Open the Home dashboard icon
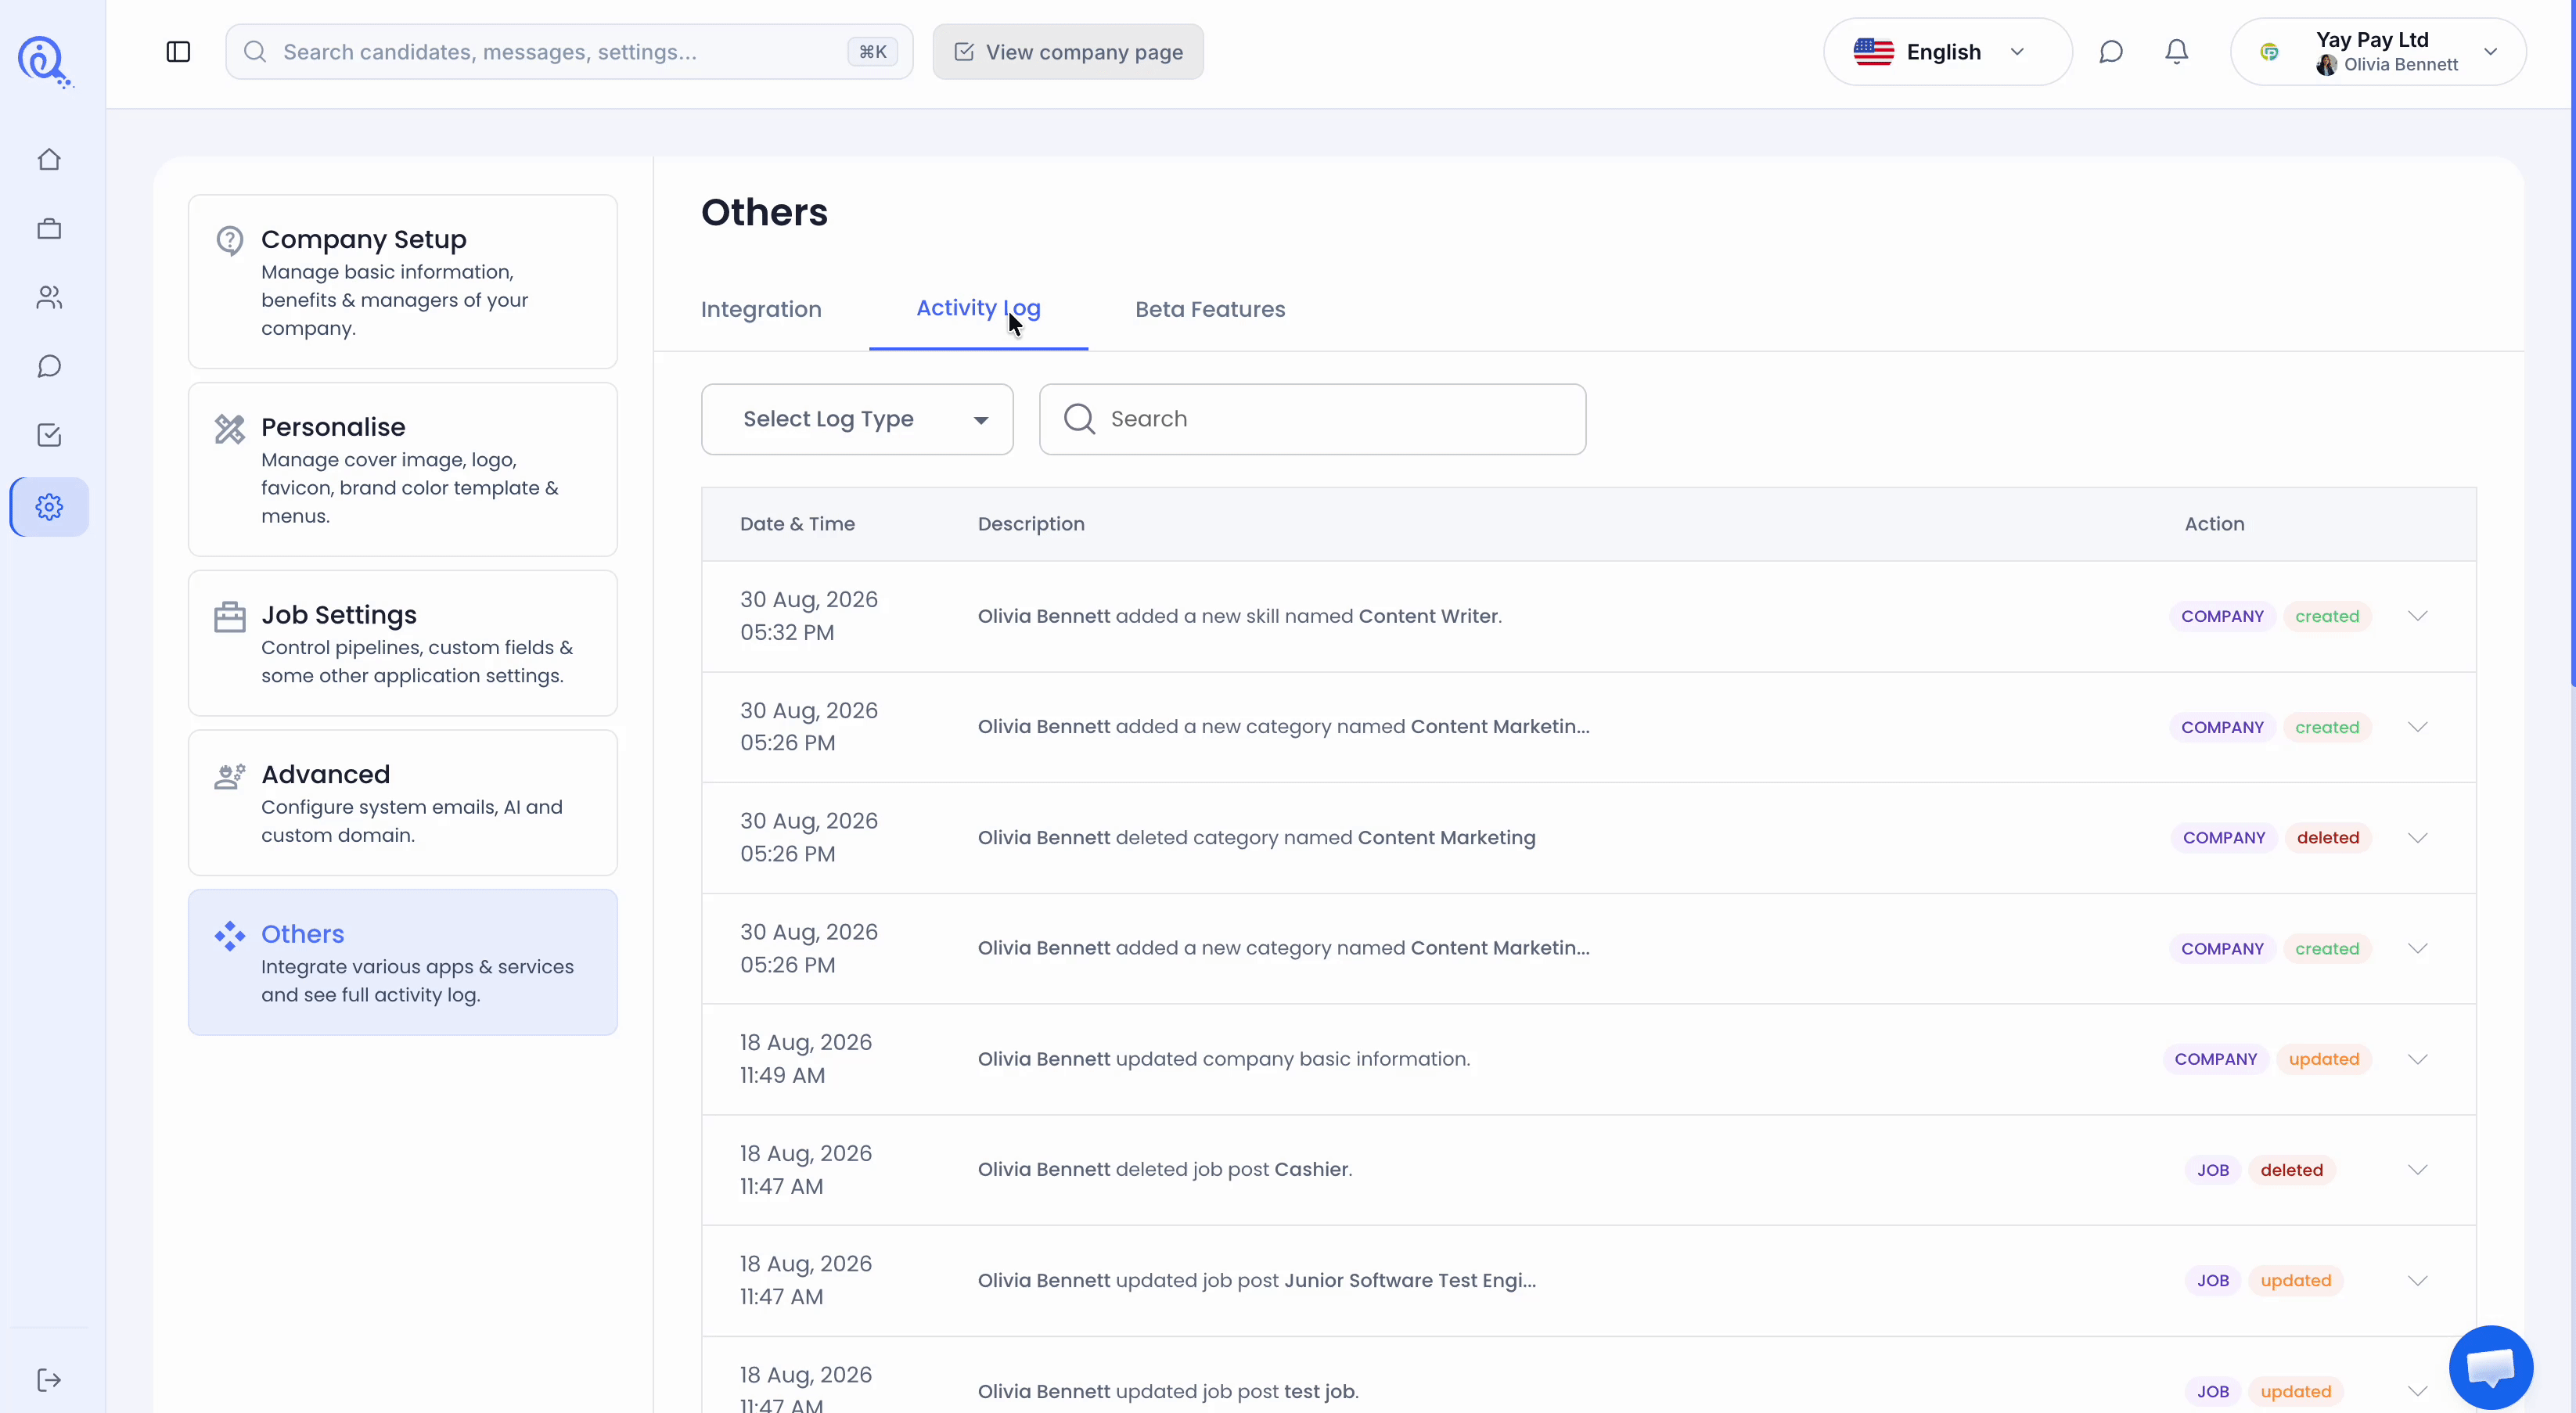The image size is (2576, 1413). [x=49, y=160]
